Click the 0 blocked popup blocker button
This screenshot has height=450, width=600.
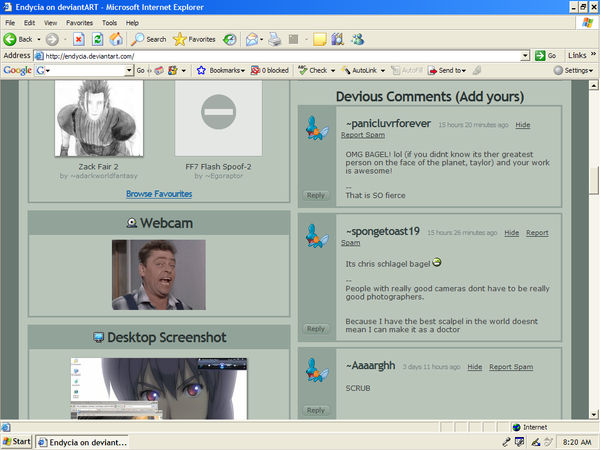(x=269, y=70)
